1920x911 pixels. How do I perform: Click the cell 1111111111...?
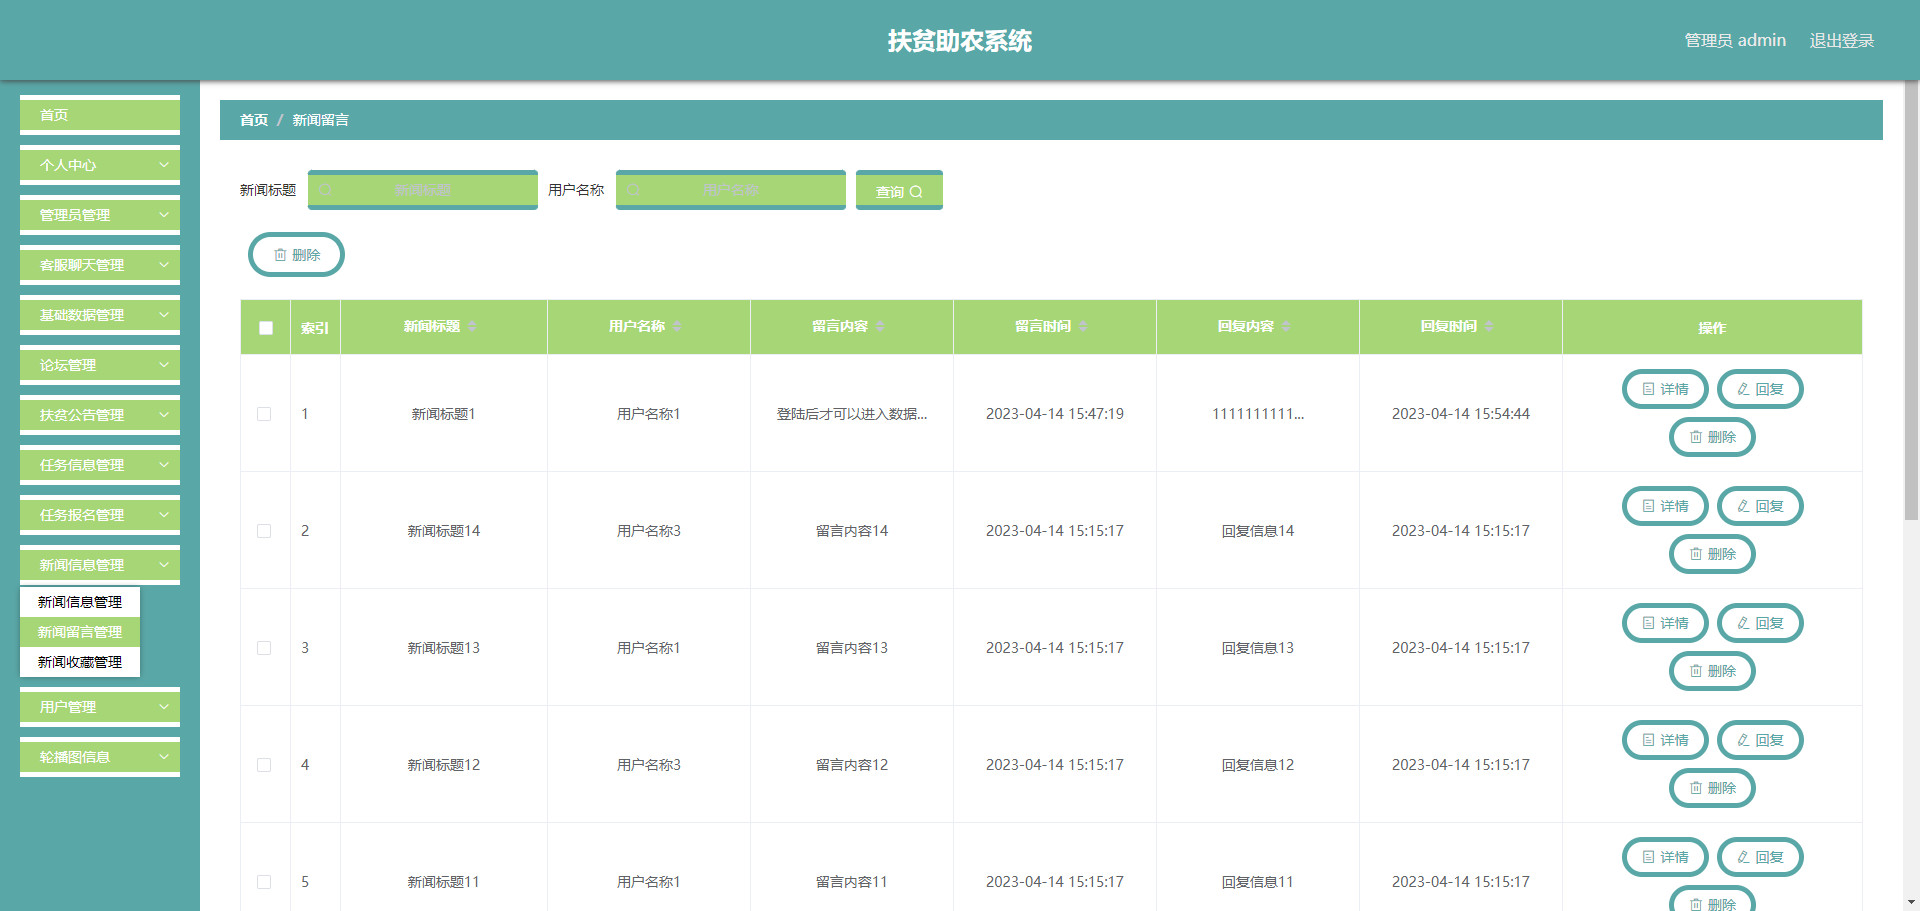1258,414
